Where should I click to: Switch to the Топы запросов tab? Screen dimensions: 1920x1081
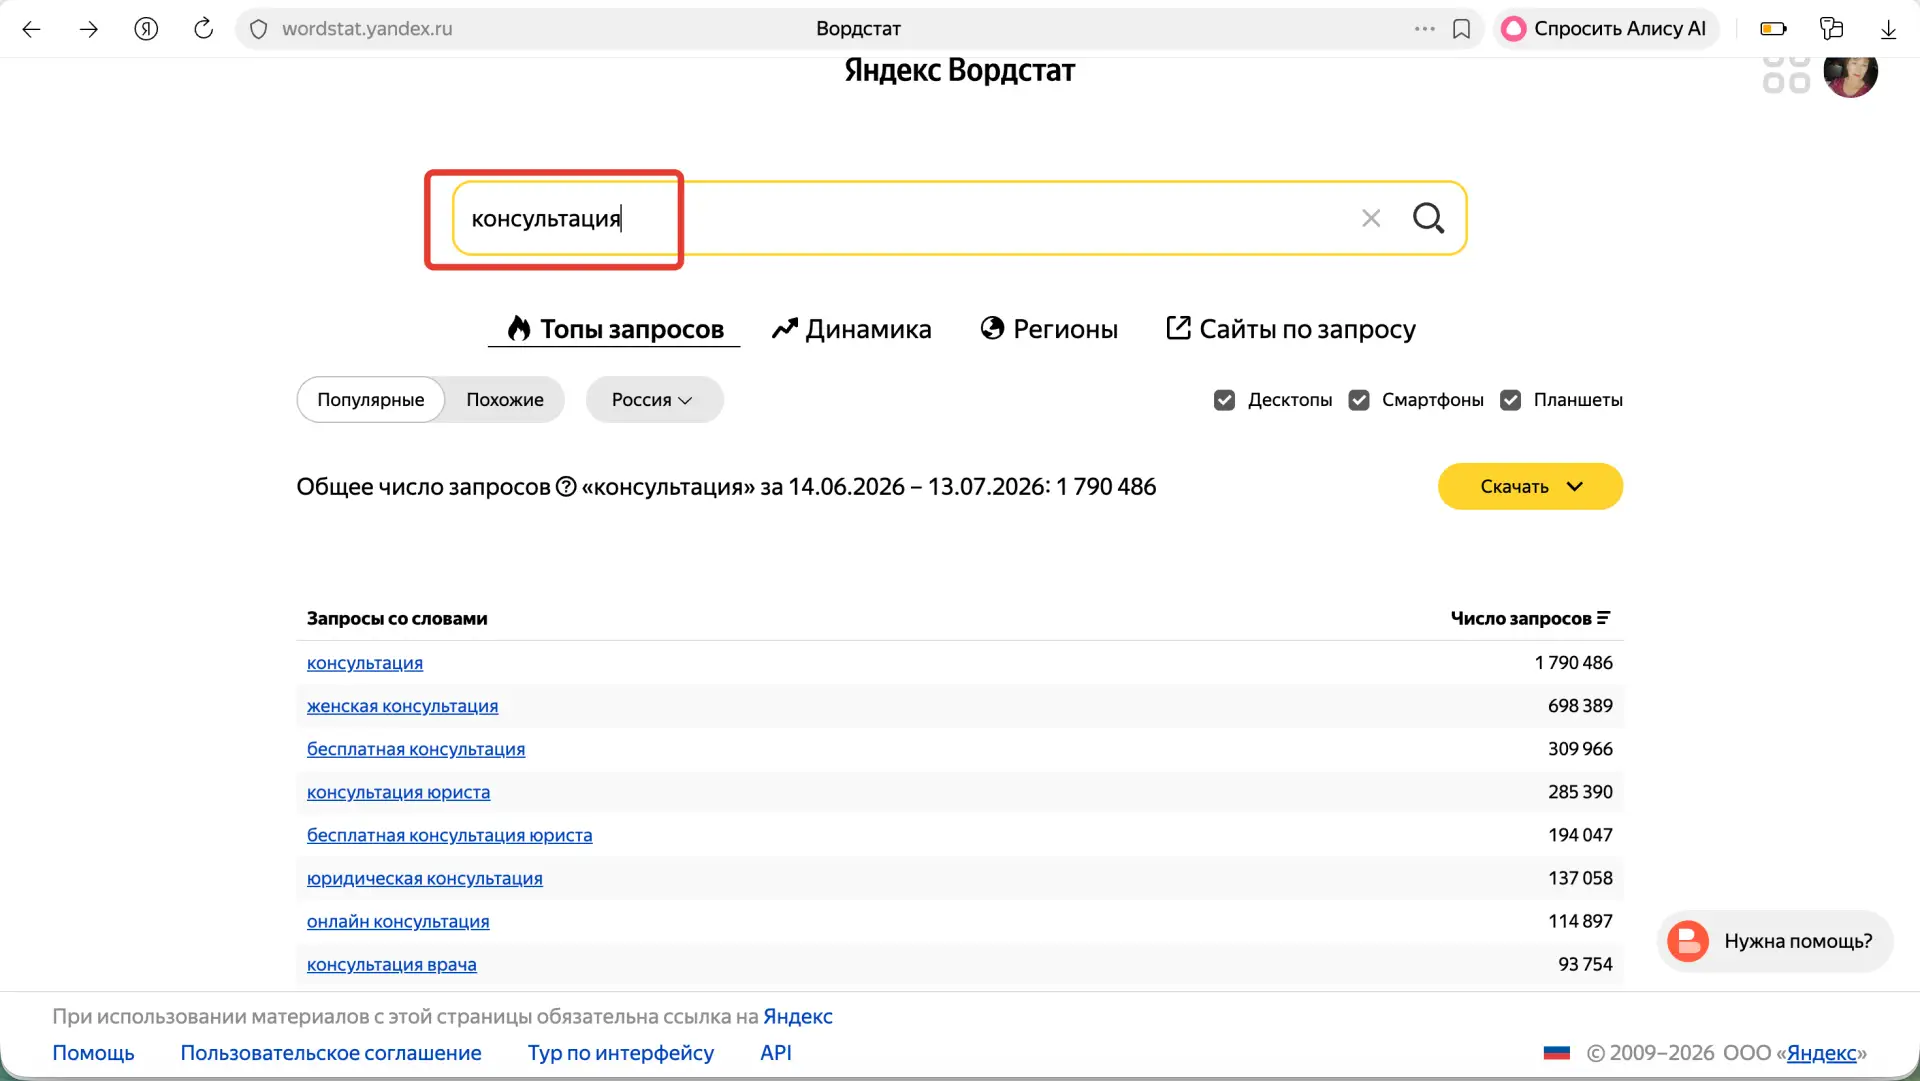click(x=614, y=329)
